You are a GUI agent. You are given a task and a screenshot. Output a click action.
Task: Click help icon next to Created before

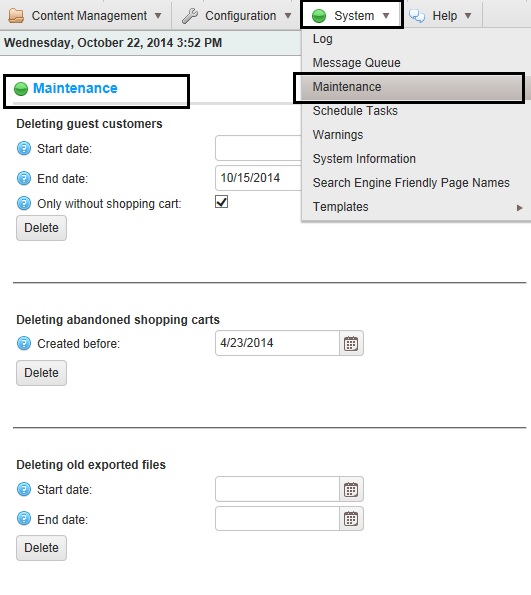(x=24, y=343)
